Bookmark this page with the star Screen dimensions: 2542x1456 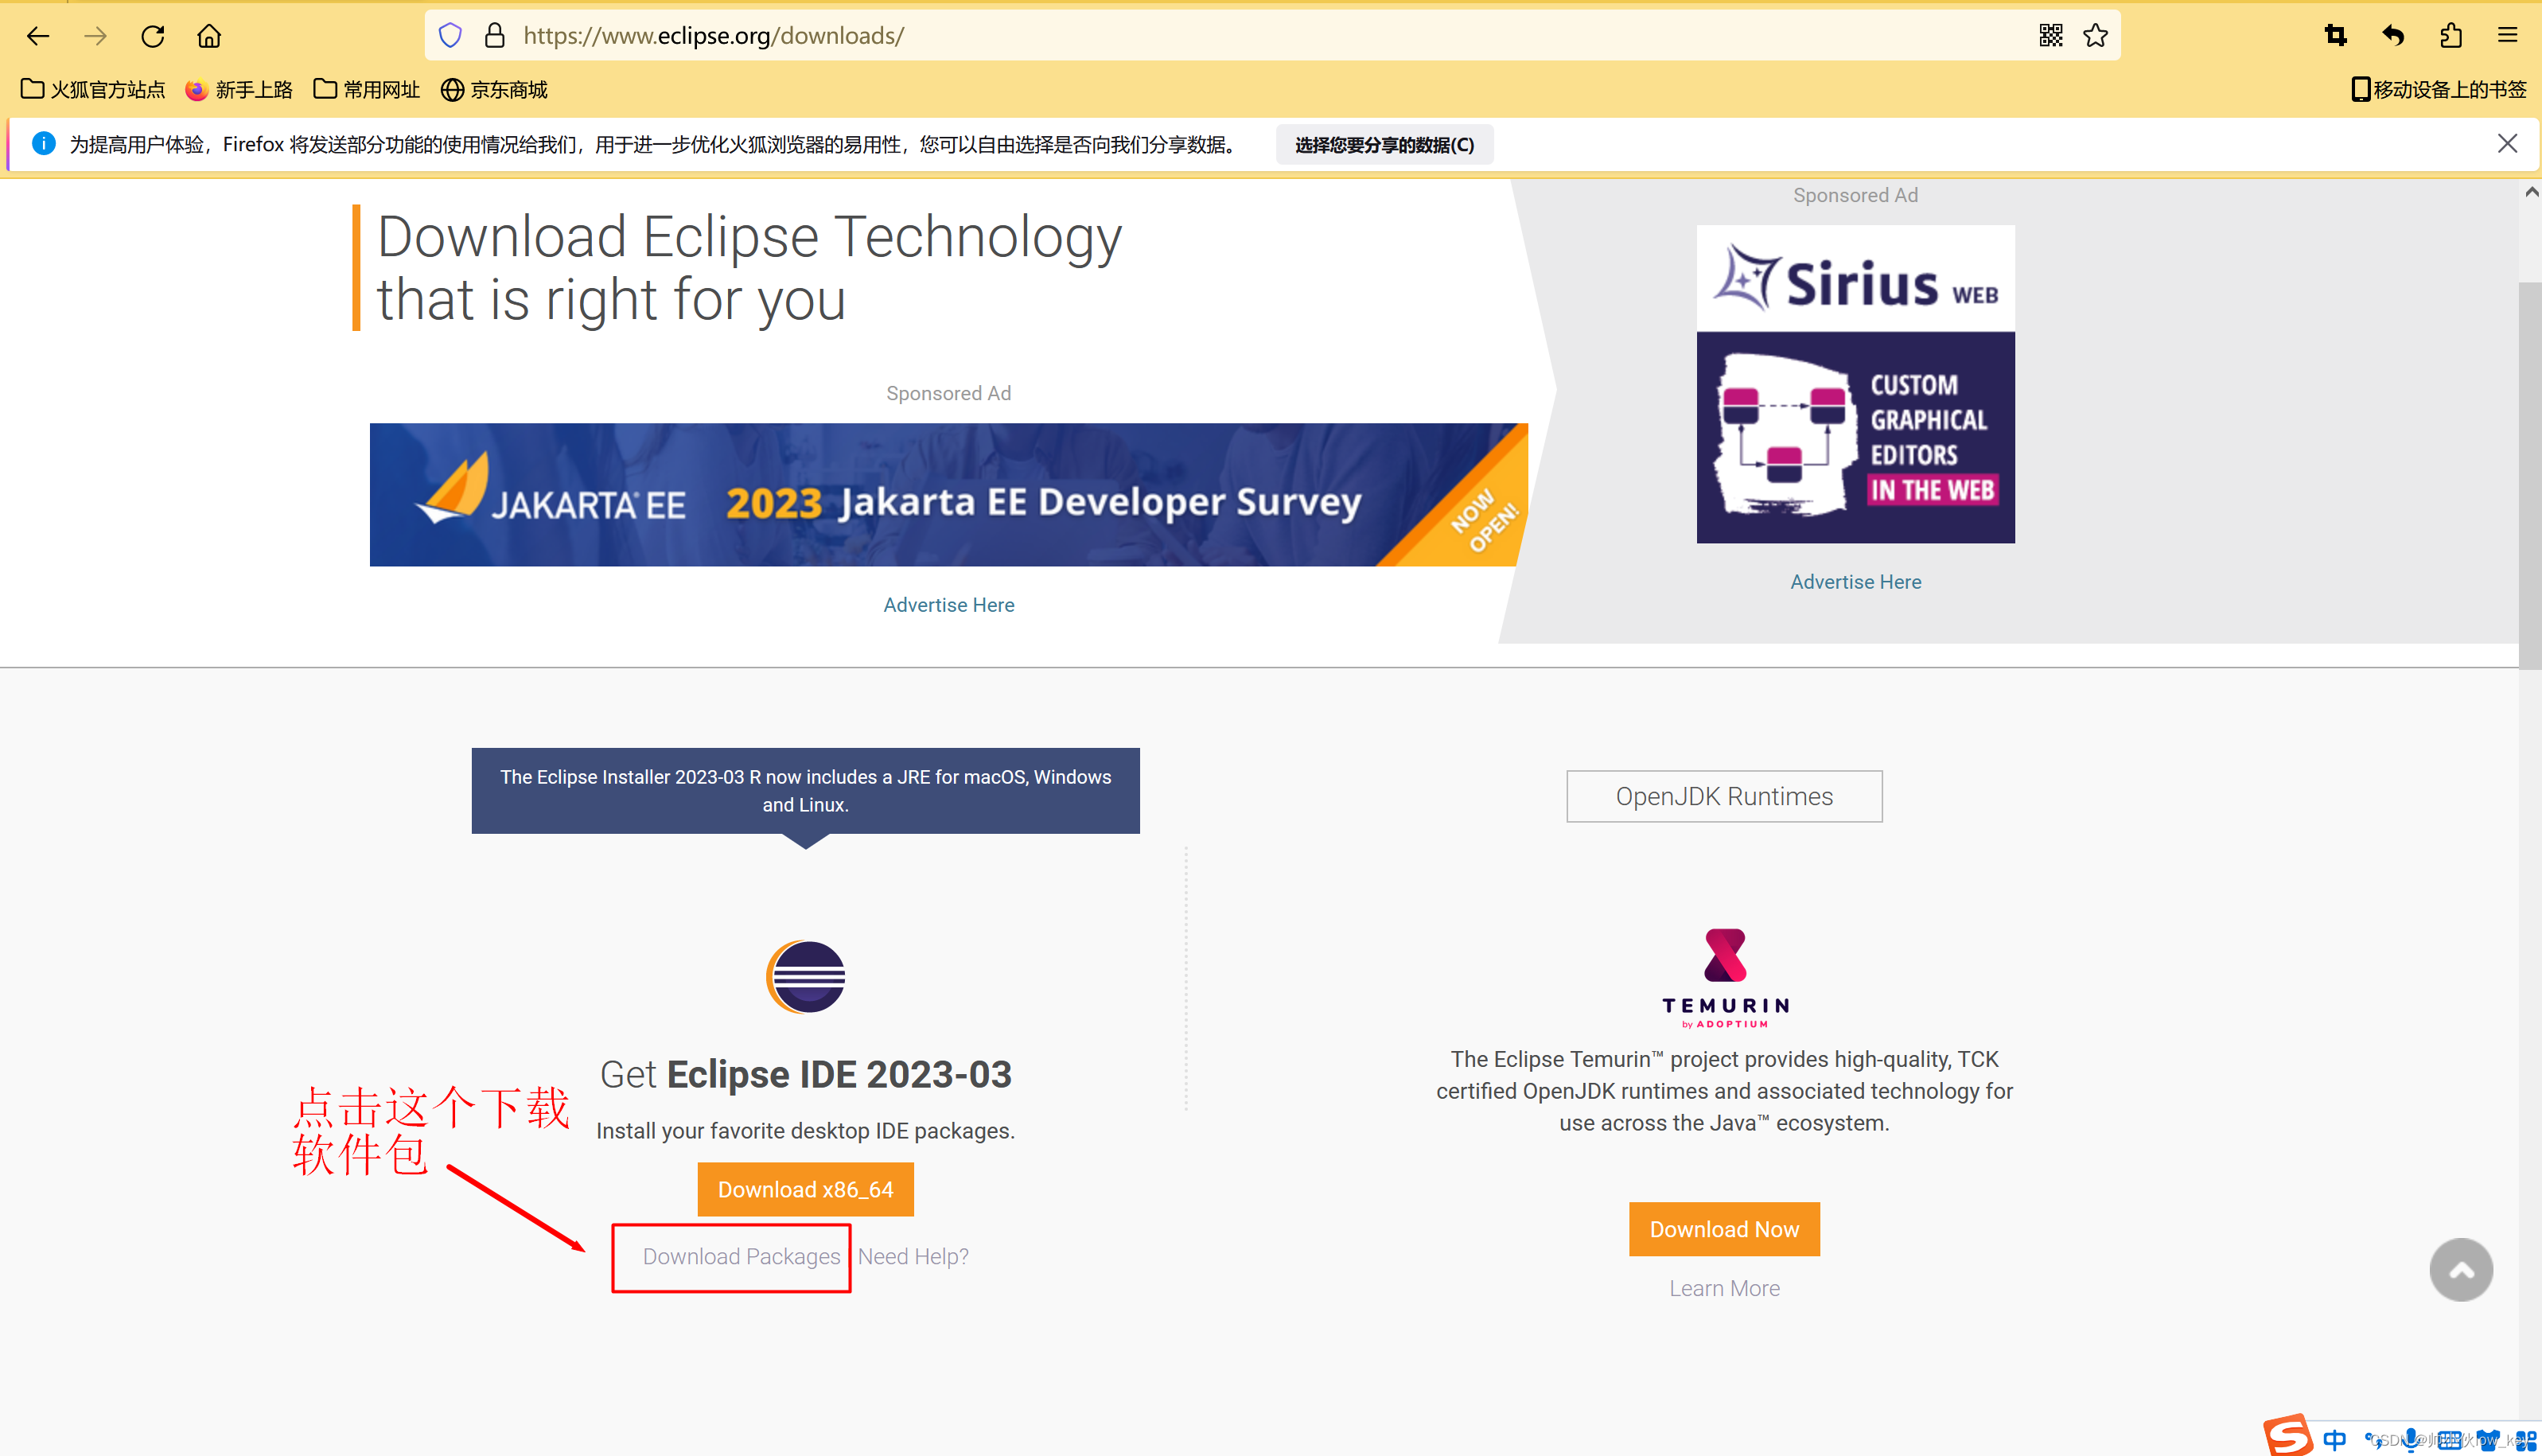[2096, 36]
